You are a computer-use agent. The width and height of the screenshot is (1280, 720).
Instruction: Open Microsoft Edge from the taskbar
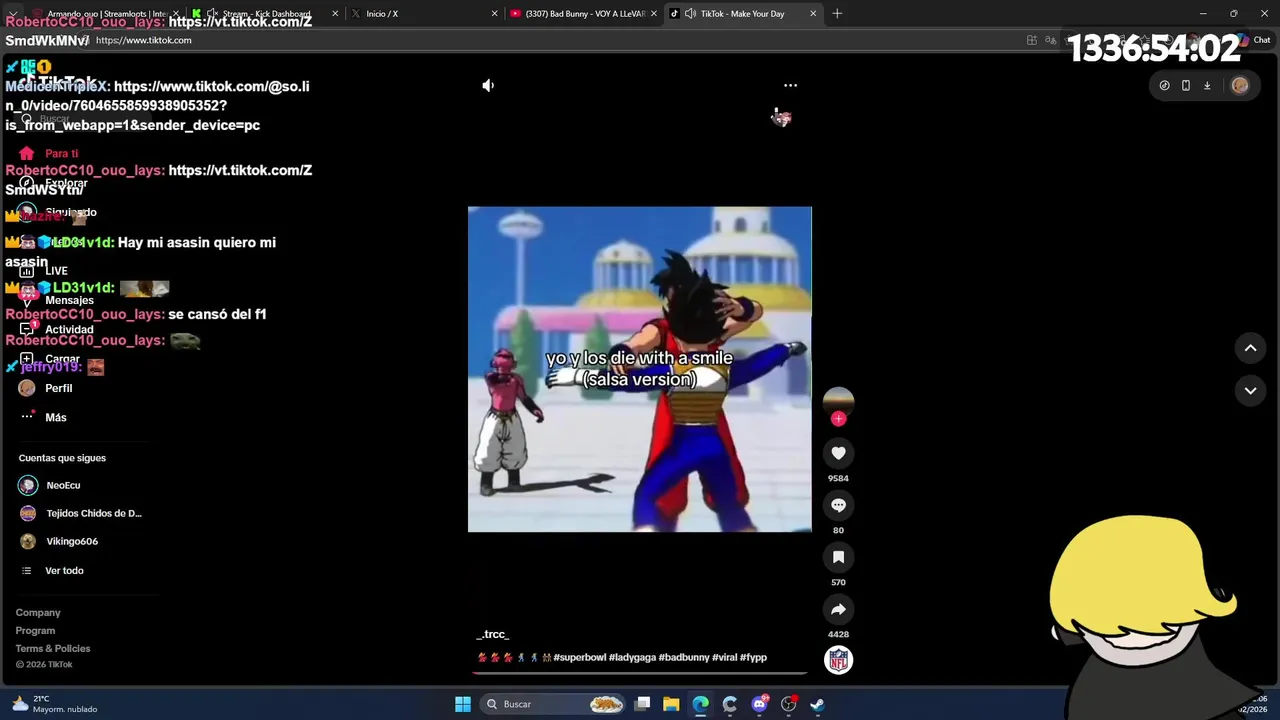tap(700, 704)
